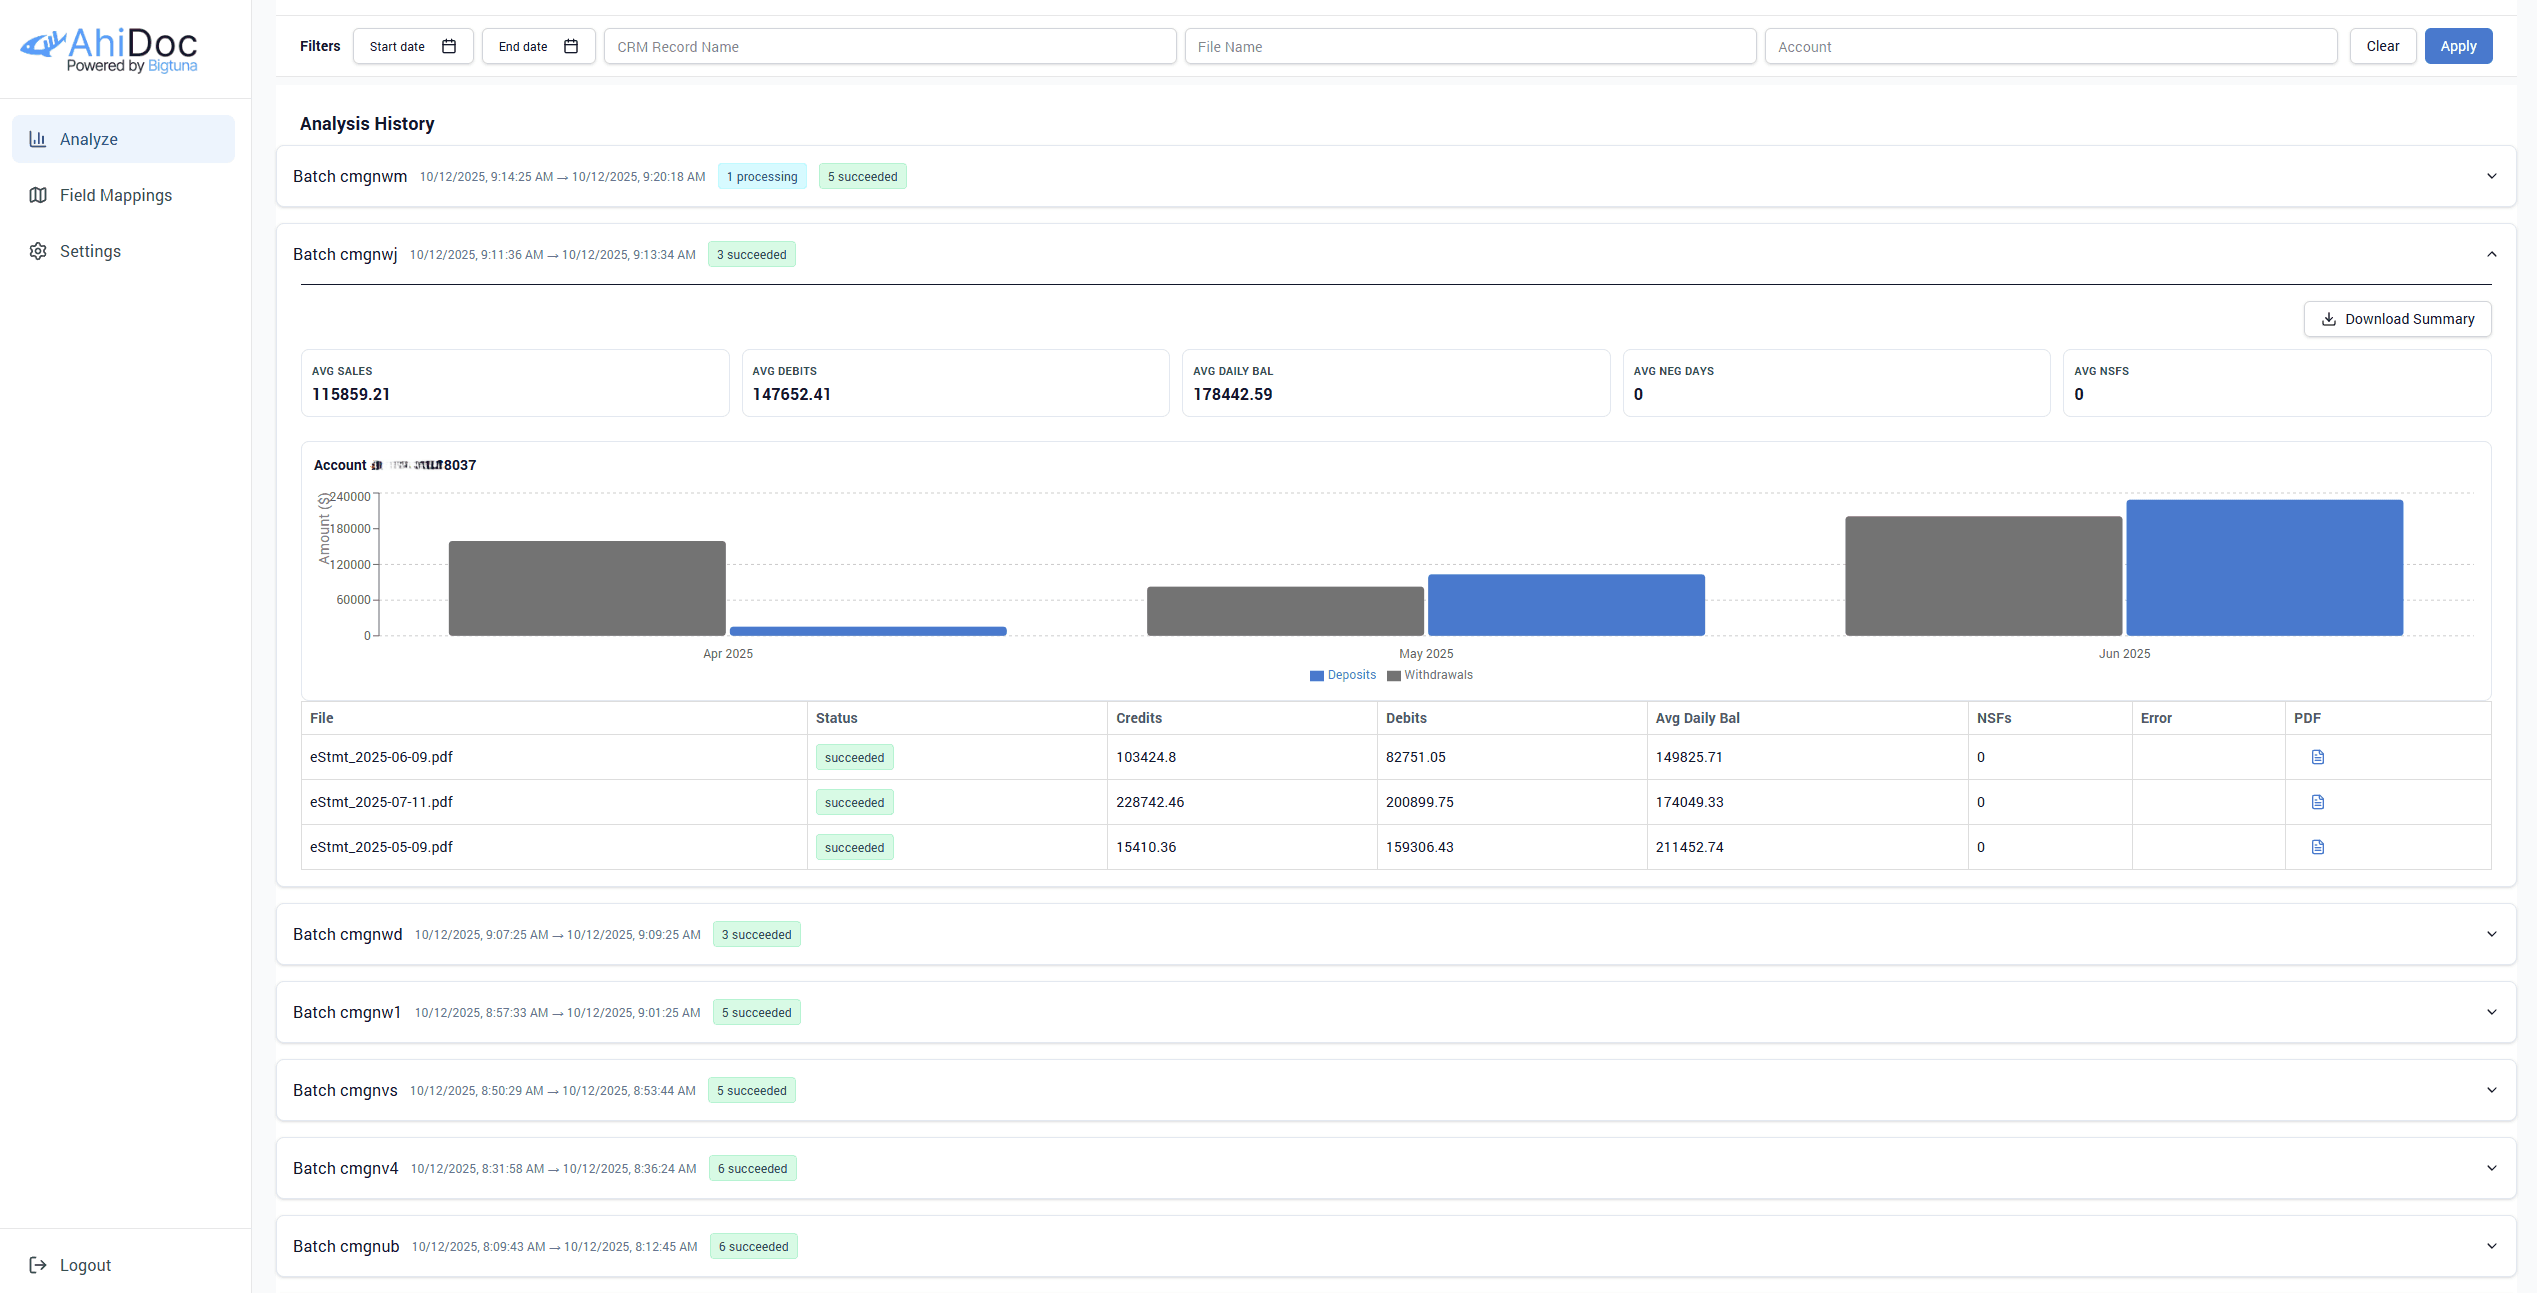Viewport: 2537px width, 1293px height.
Task: Toggle Withdrawals in the chart legend
Action: point(1430,675)
